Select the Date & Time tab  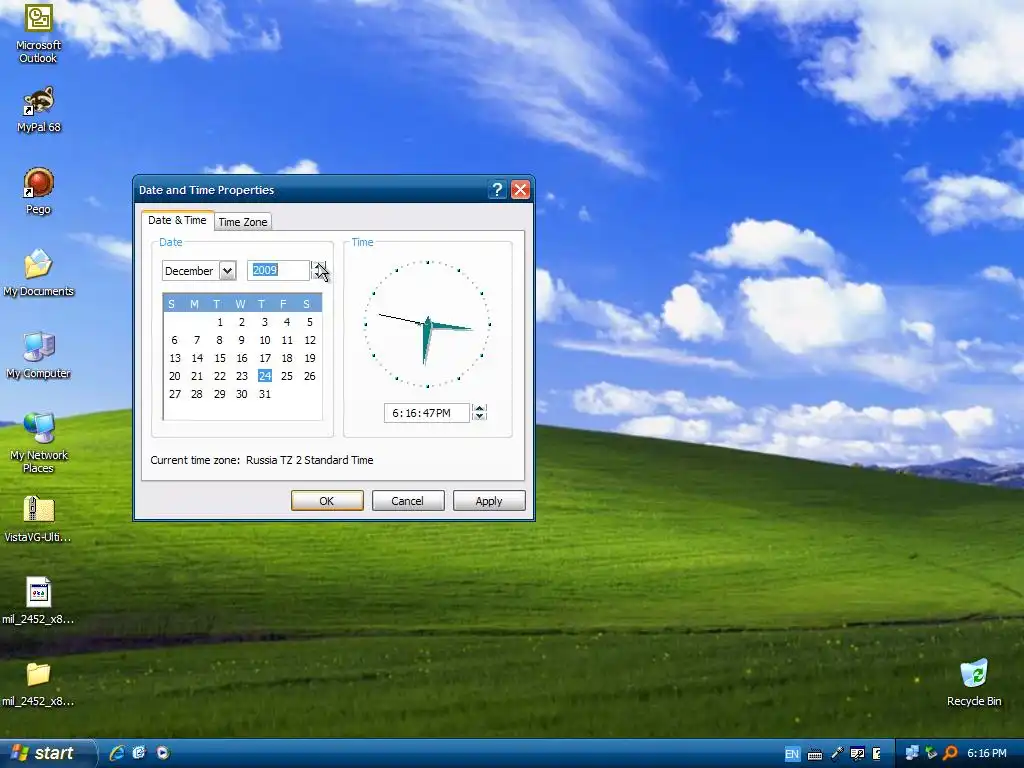pyautogui.click(x=177, y=220)
